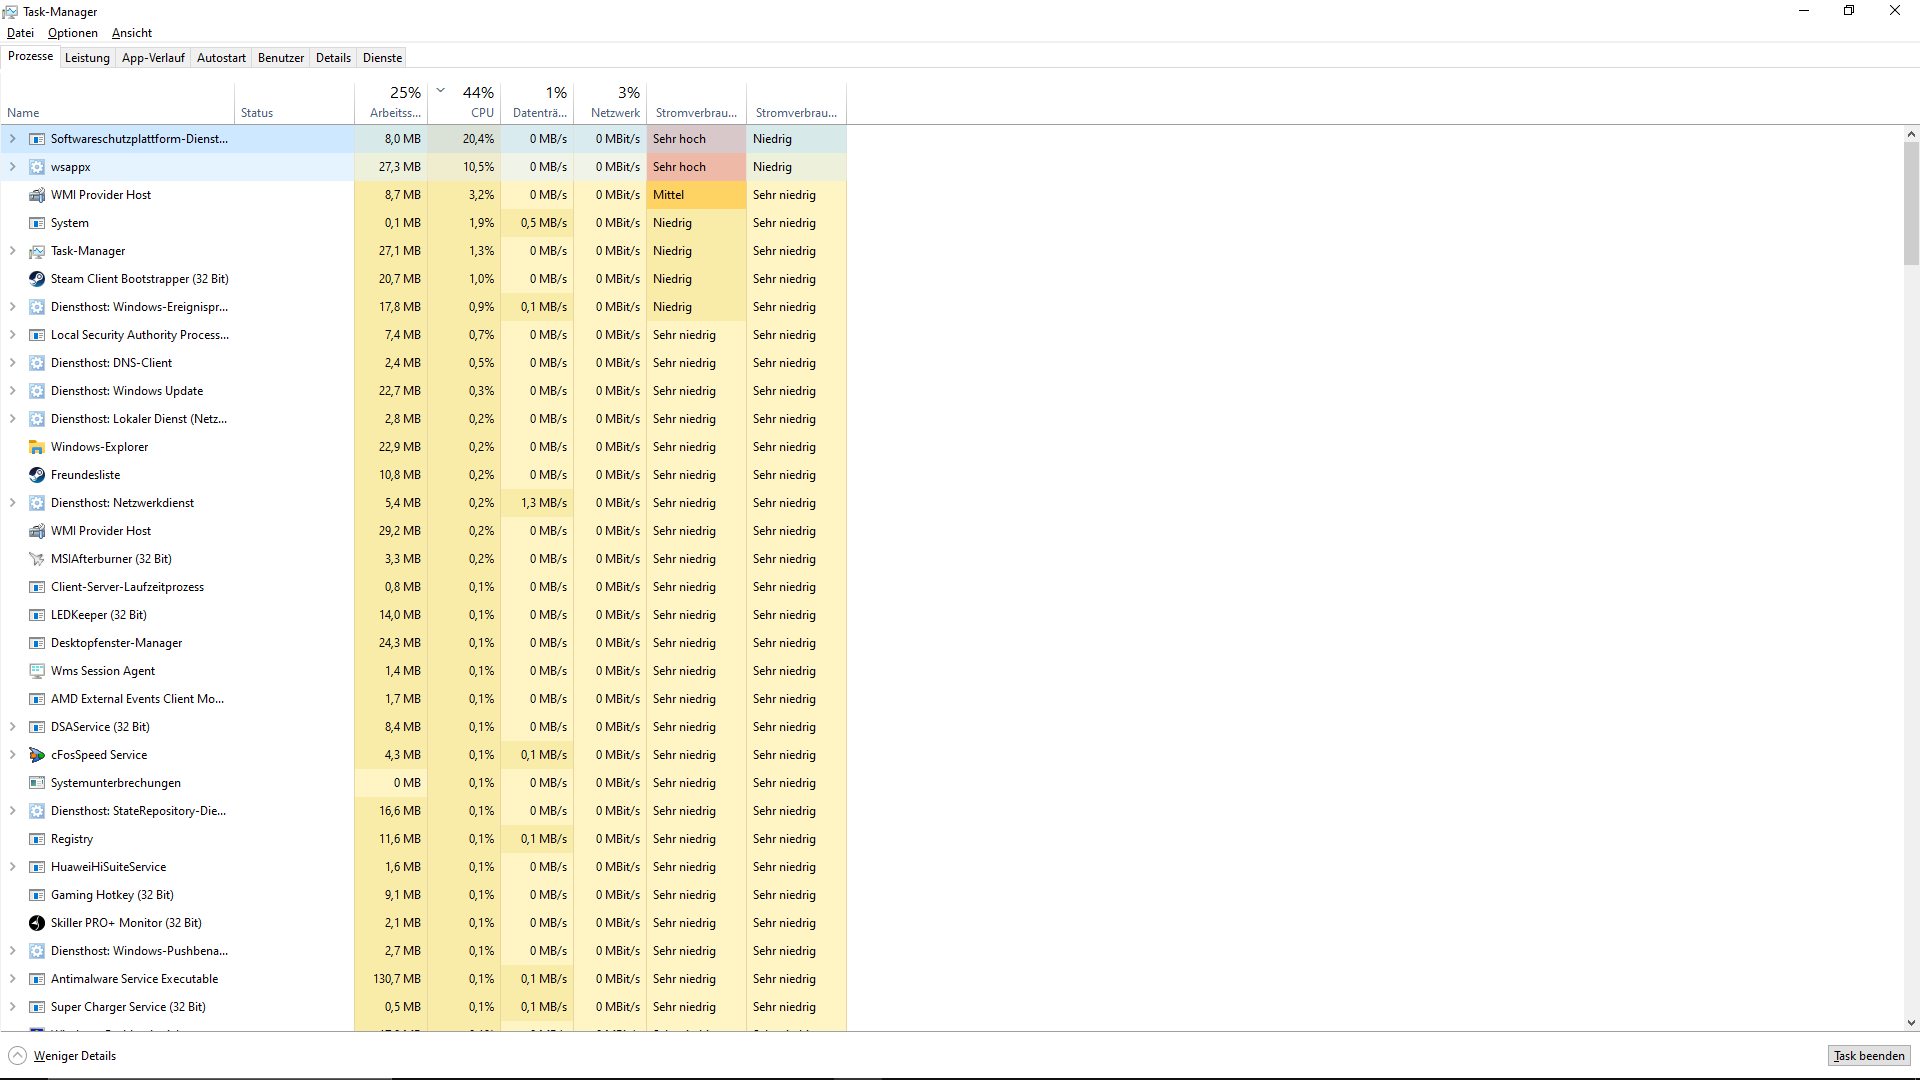Click the Steam Client Bootstrapper icon
This screenshot has width=1920, height=1080.
[x=37, y=279]
